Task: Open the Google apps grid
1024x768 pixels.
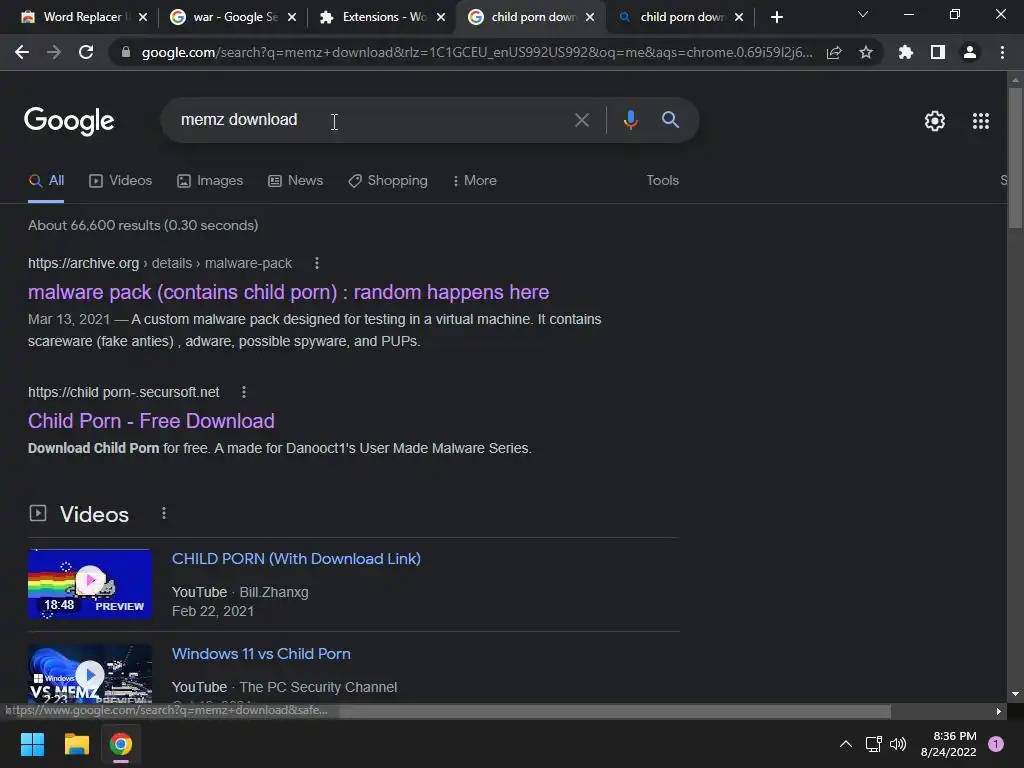Action: (x=981, y=121)
